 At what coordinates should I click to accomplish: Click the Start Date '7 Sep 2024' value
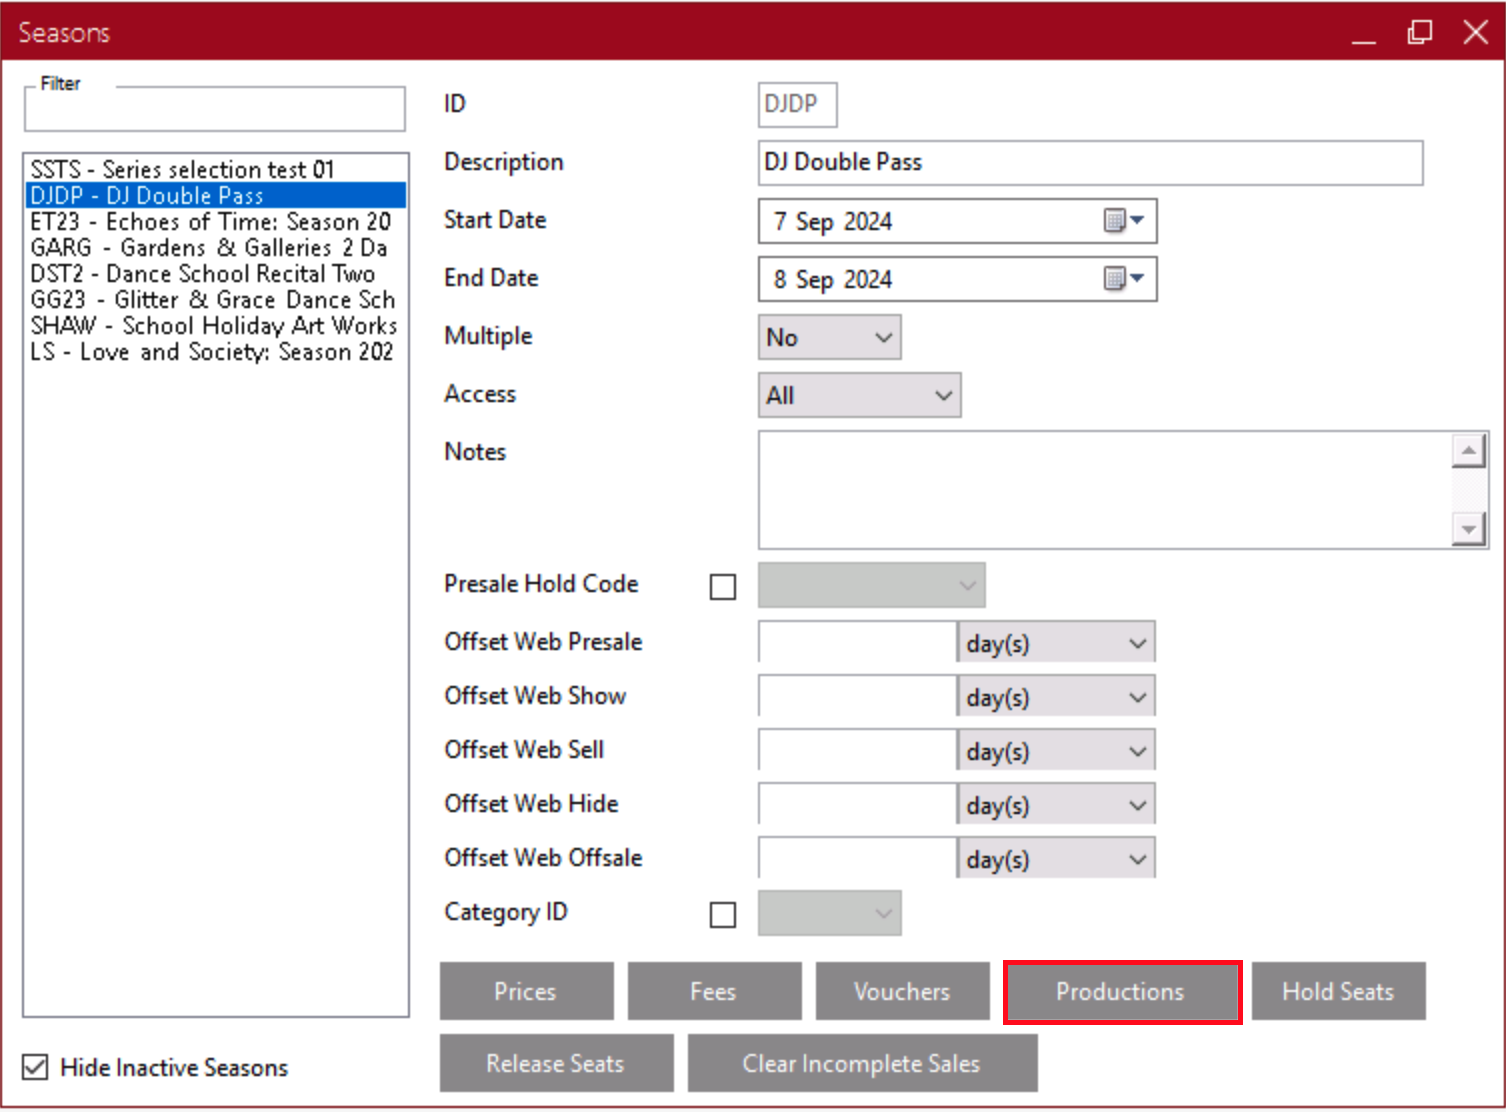[832, 222]
